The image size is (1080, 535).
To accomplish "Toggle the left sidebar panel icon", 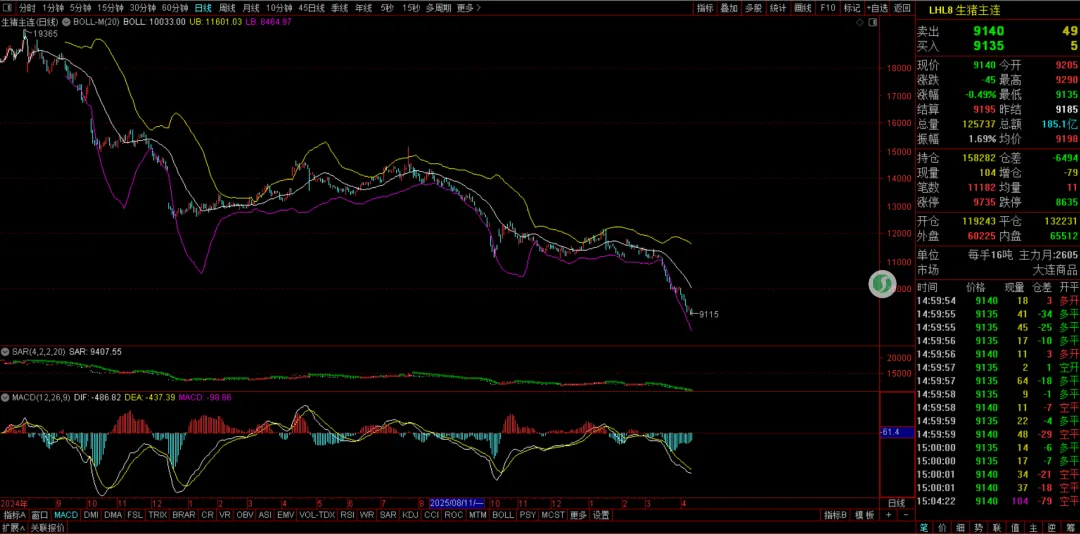I will pos(8,8).
